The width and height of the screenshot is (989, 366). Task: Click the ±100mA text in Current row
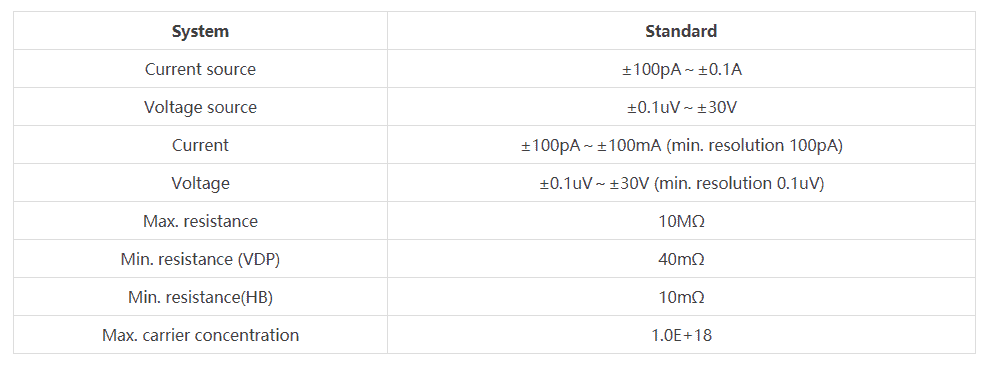tap(629, 145)
